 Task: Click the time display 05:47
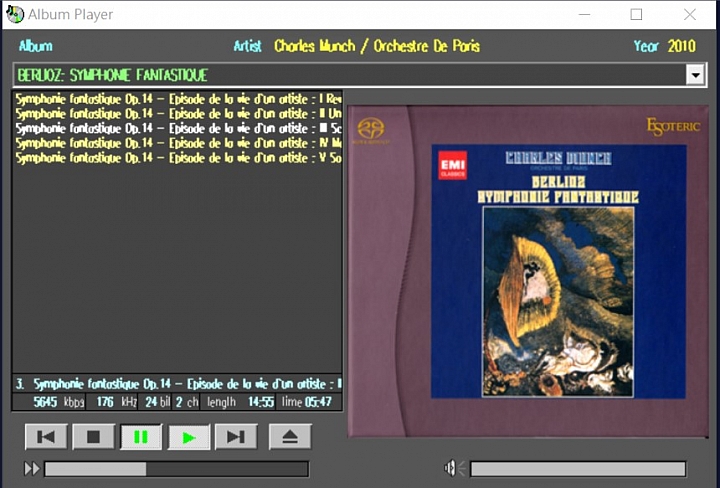(x=318, y=402)
